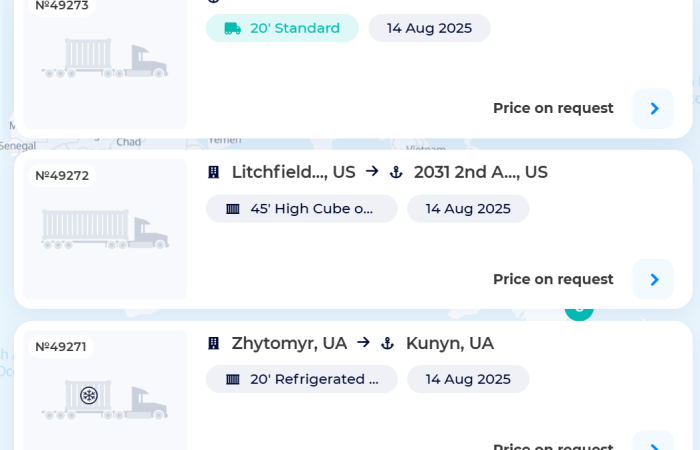Click the №49271 listing number badge
The height and width of the screenshot is (450, 700).
tap(61, 346)
